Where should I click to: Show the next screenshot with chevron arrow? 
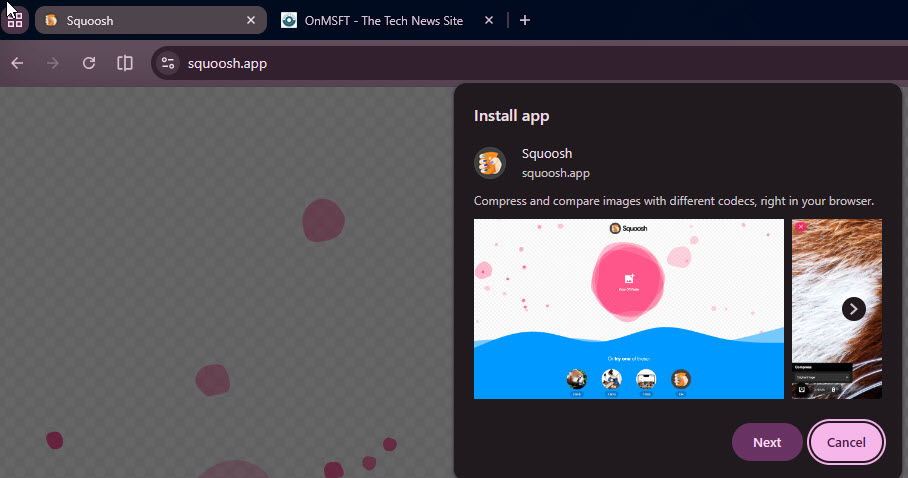853,309
